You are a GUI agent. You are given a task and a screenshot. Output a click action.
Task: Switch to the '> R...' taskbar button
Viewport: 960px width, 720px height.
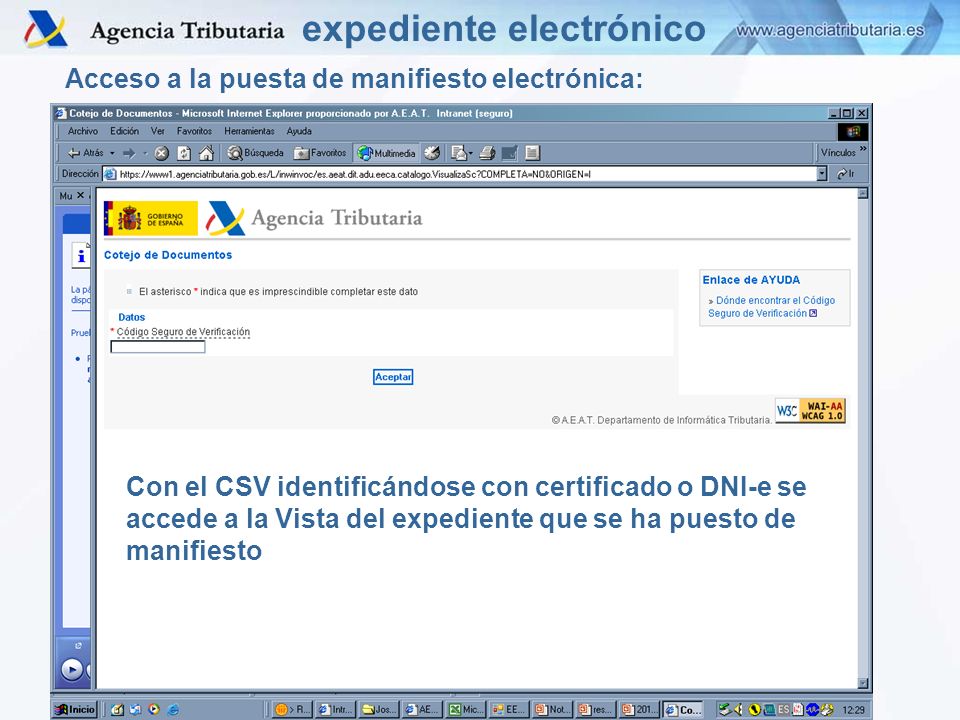[x=292, y=710]
